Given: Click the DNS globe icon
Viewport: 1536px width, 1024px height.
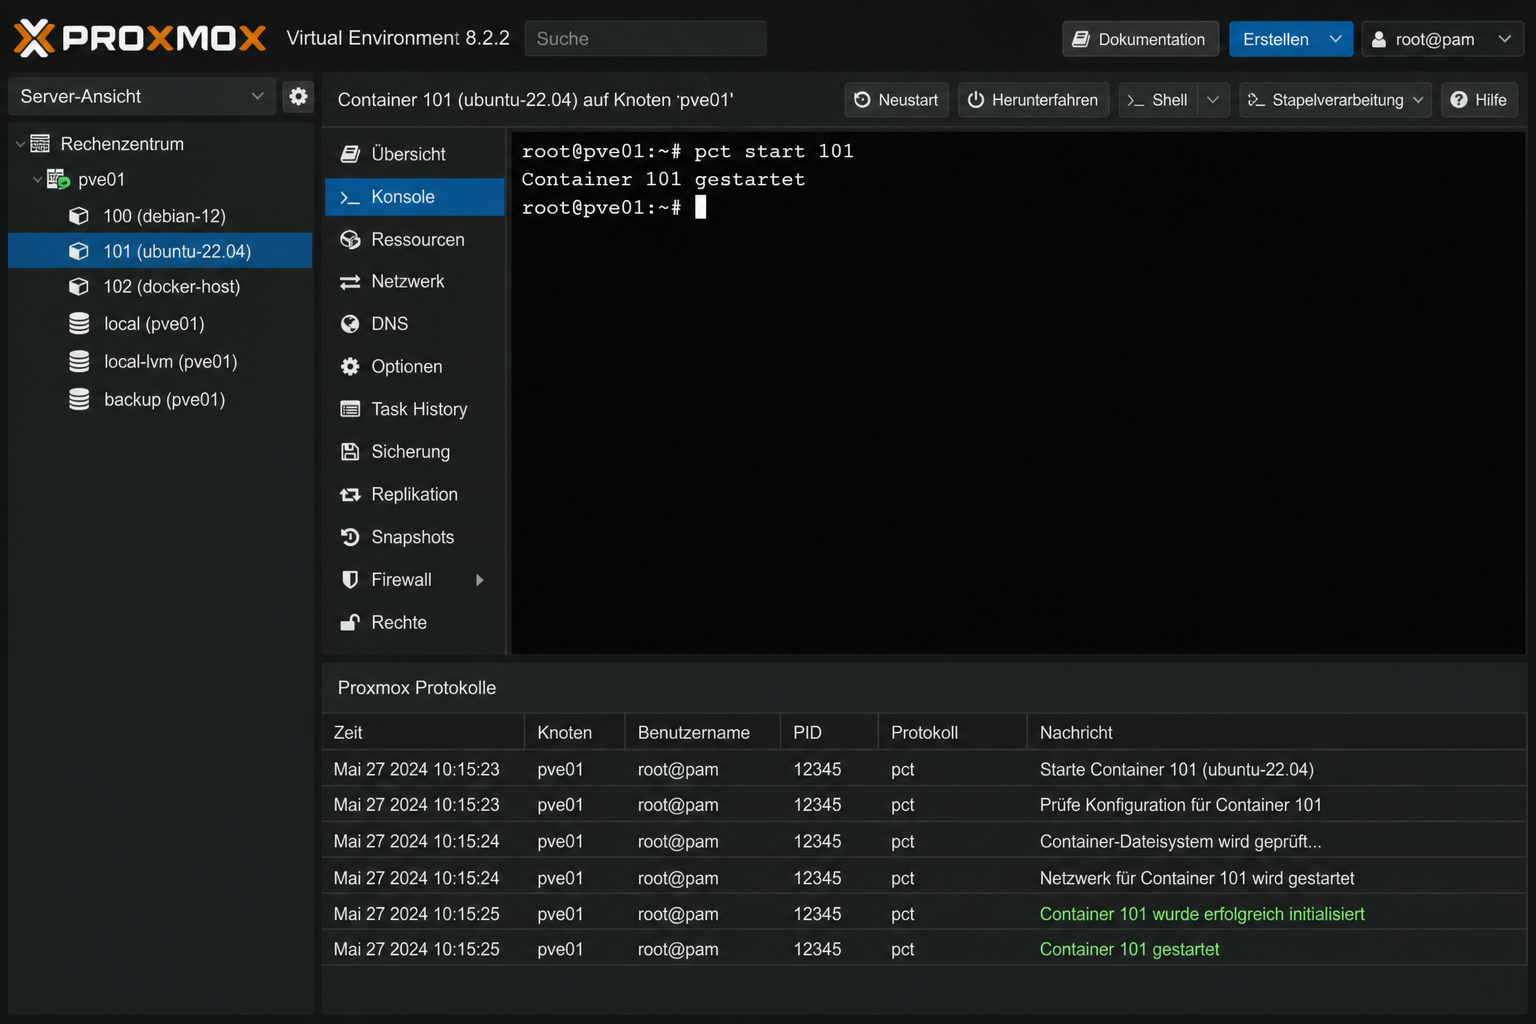Looking at the screenshot, I should coord(350,324).
